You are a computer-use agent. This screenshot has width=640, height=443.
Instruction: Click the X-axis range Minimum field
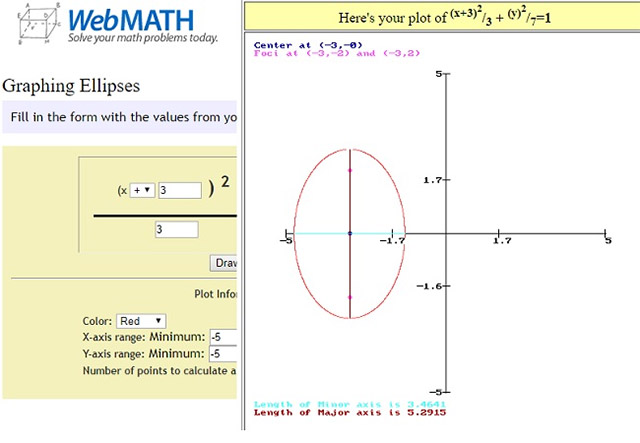[x=223, y=337]
